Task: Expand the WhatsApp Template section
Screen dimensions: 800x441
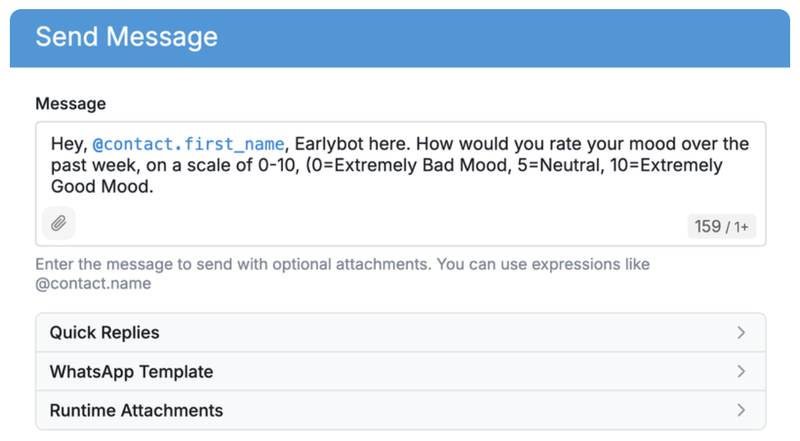Action: [401, 372]
